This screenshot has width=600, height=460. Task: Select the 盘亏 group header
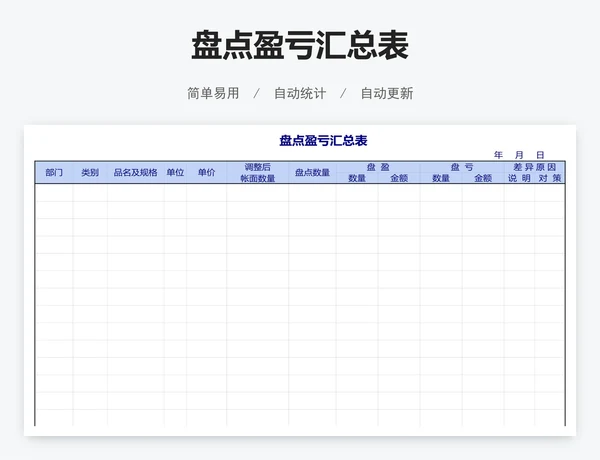(x=462, y=167)
